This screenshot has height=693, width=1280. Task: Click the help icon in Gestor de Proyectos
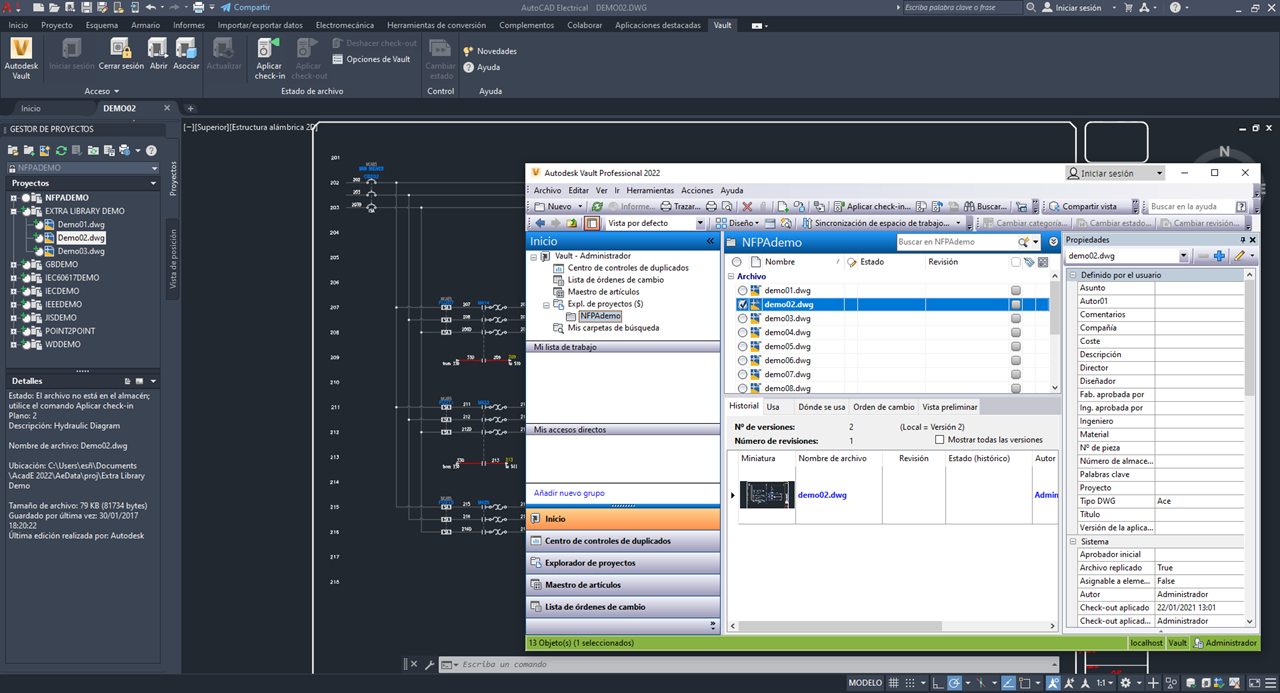(x=151, y=150)
